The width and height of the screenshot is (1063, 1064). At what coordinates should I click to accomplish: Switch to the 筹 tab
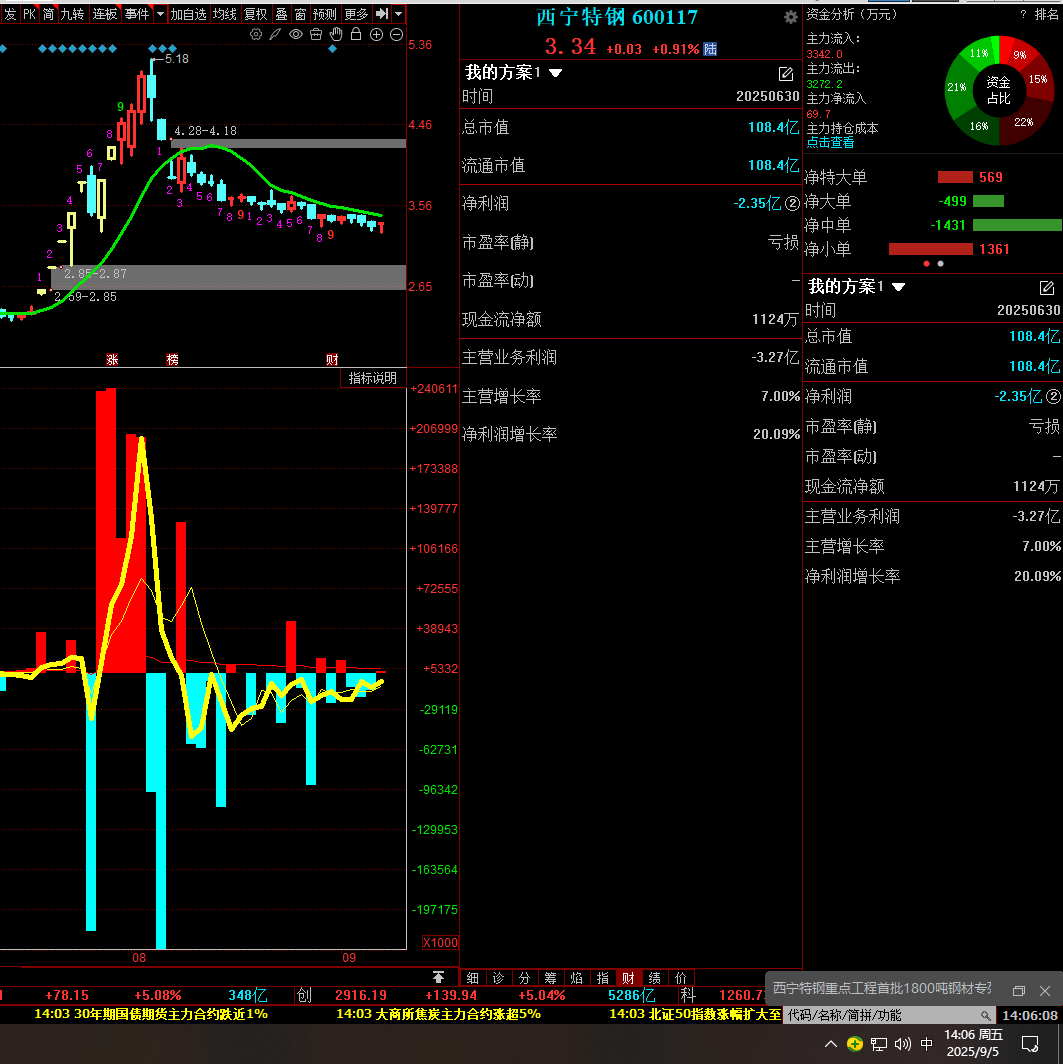550,978
